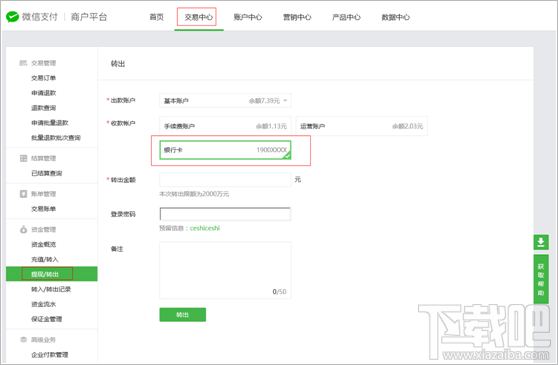Select the 手续费账户 receiving account option
Screen dimensions: 558x365
pos(225,126)
